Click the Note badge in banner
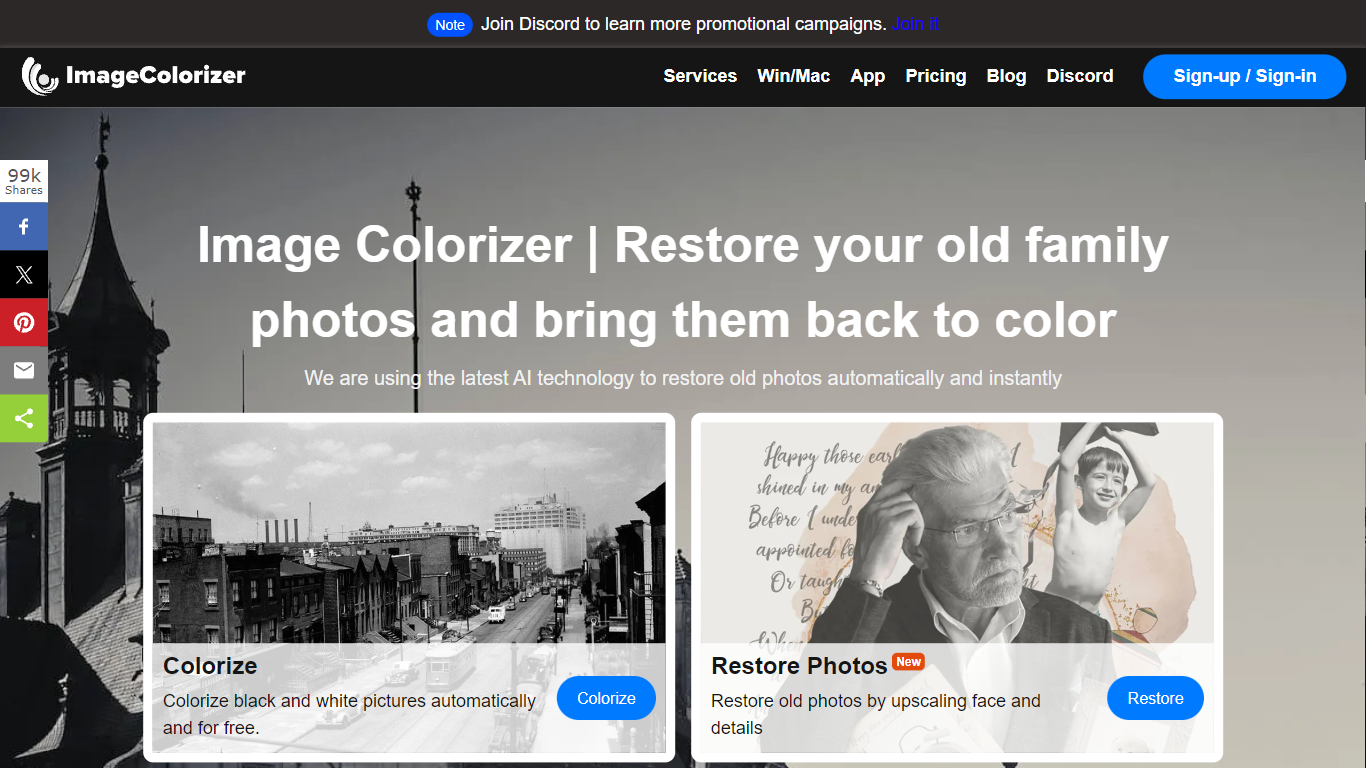This screenshot has width=1366, height=768. 450,25
